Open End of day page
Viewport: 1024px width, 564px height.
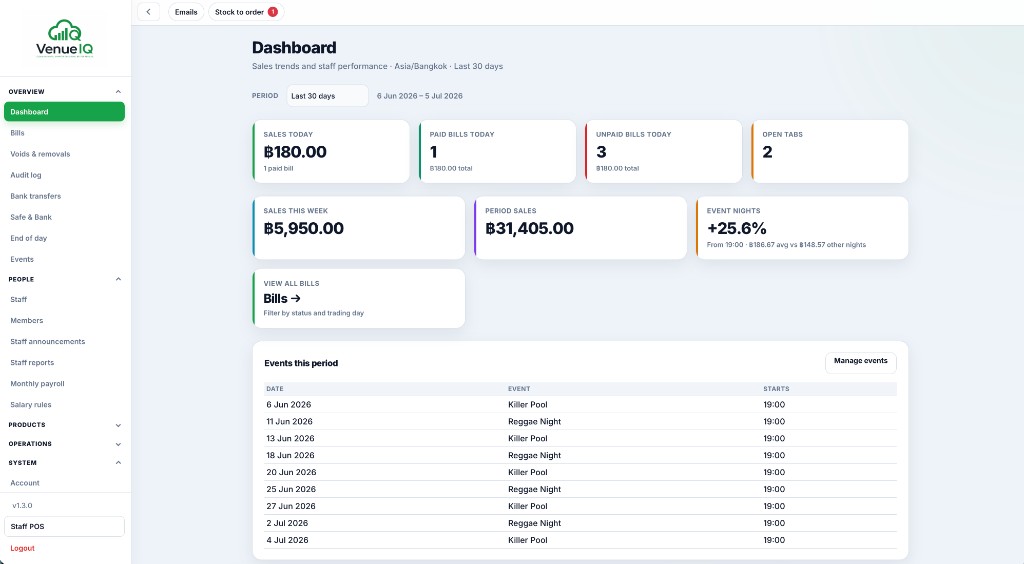(x=64, y=238)
